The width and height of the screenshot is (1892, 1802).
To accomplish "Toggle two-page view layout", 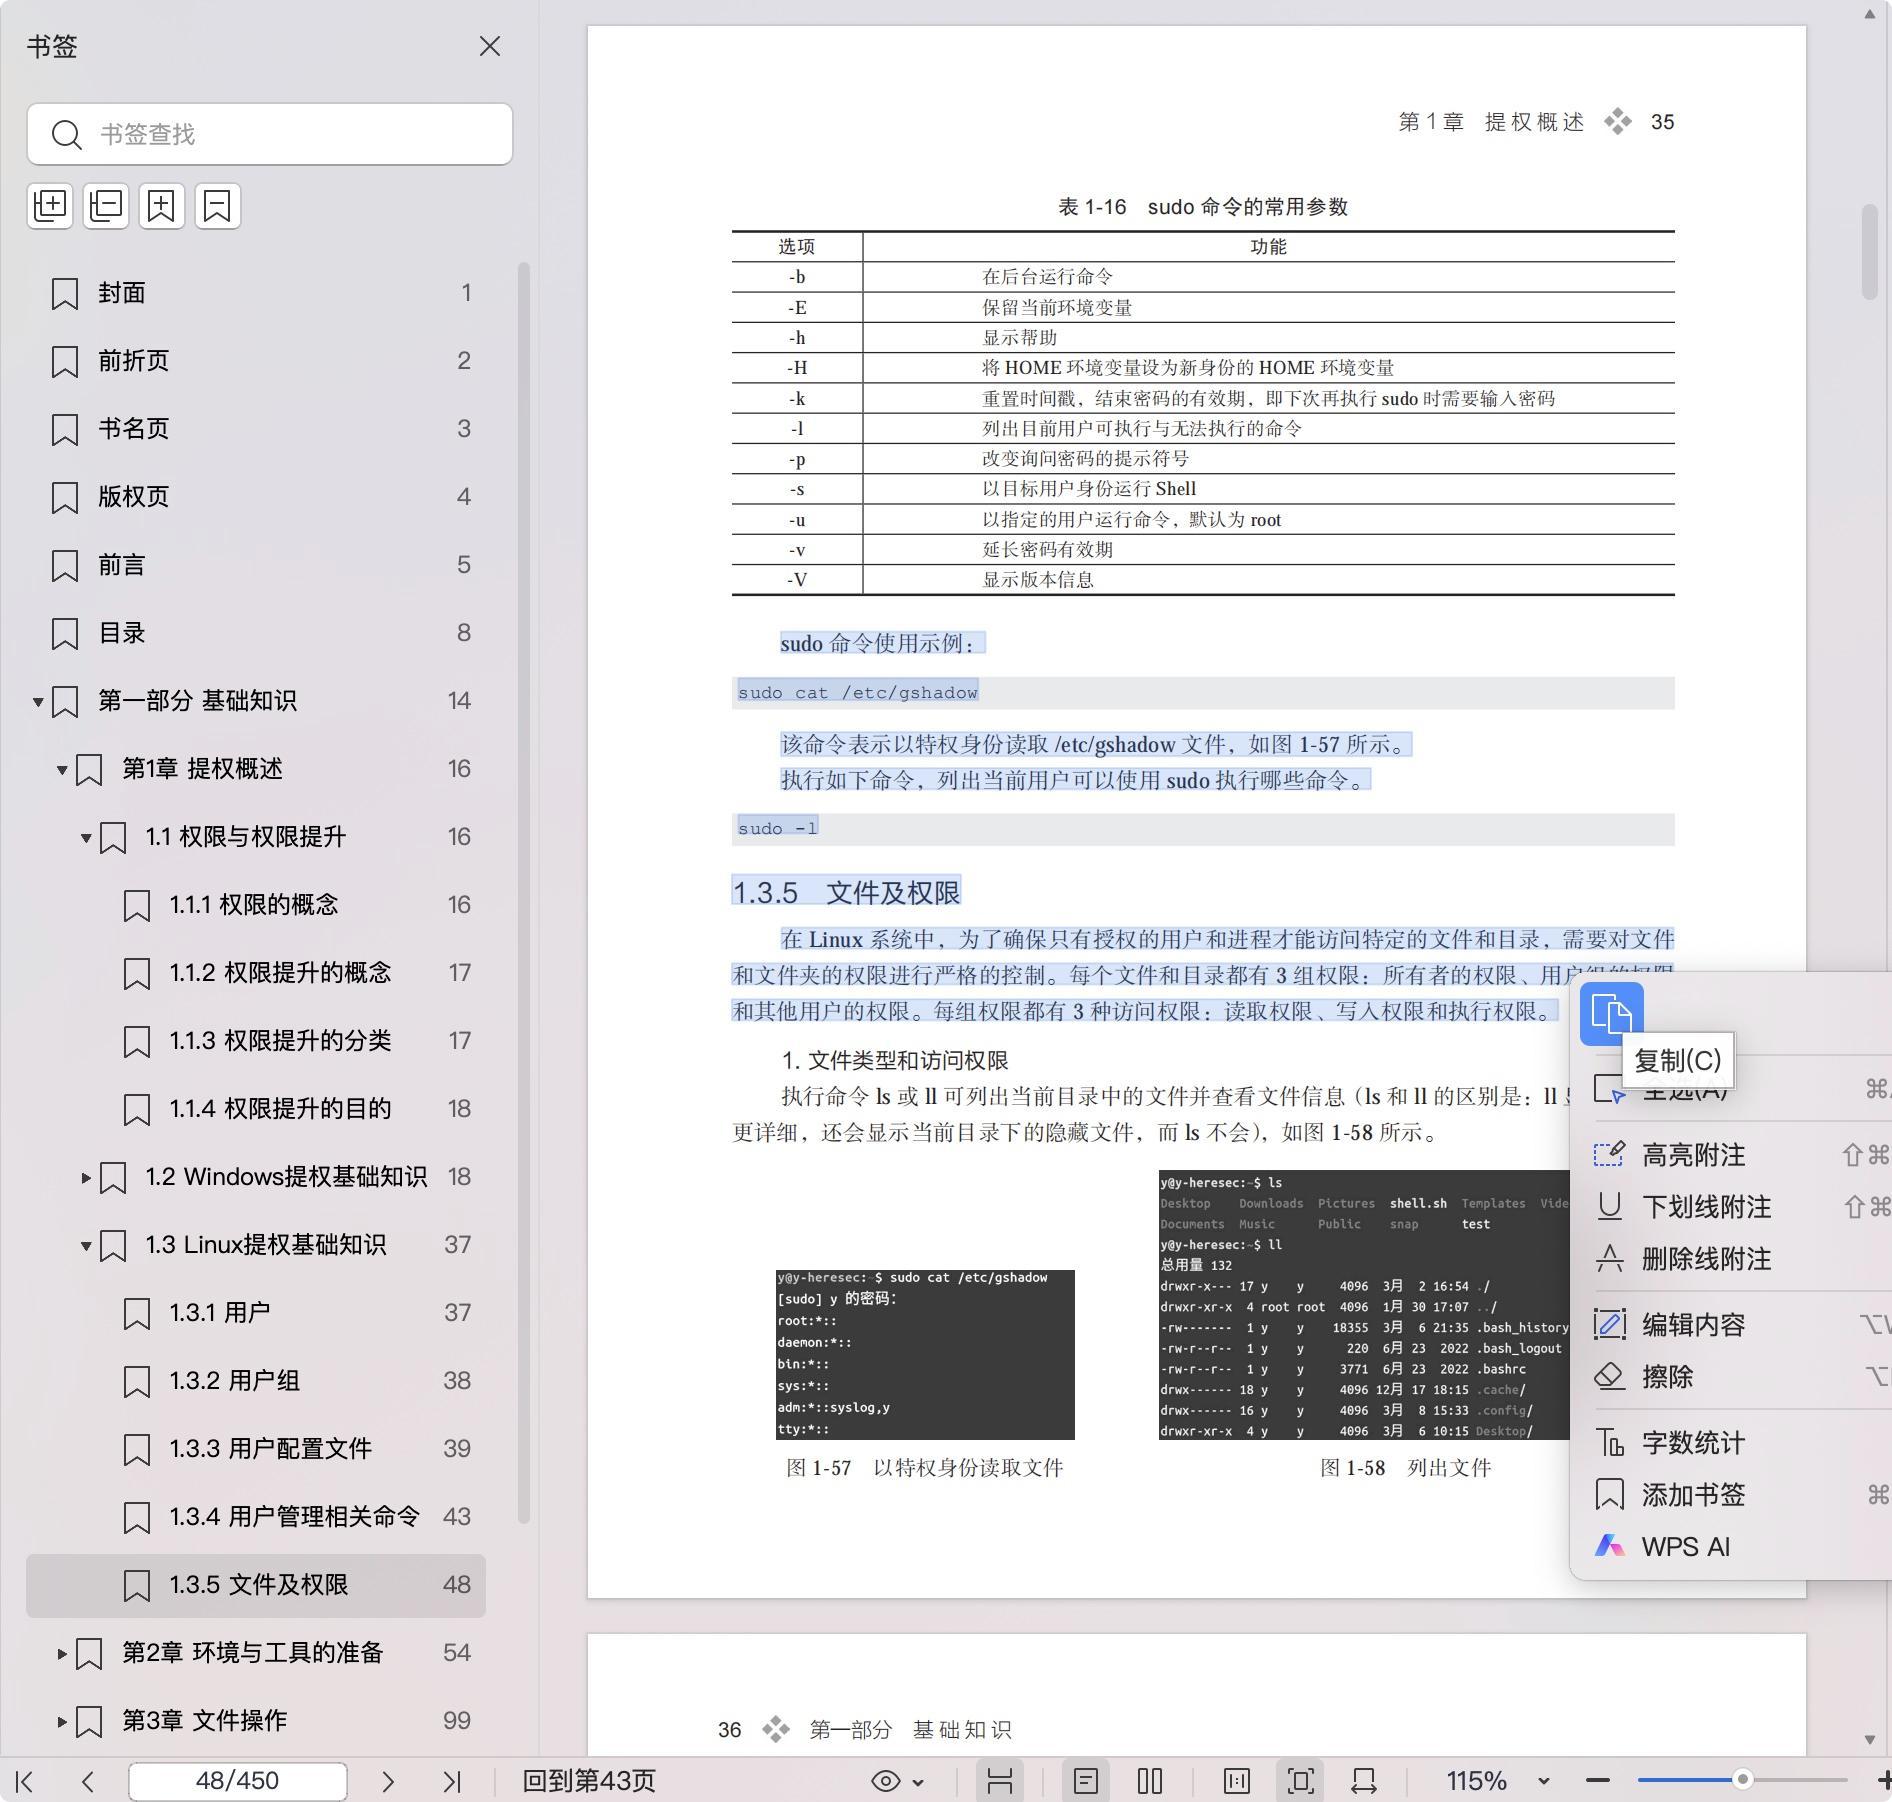I will [x=1150, y=1781].
